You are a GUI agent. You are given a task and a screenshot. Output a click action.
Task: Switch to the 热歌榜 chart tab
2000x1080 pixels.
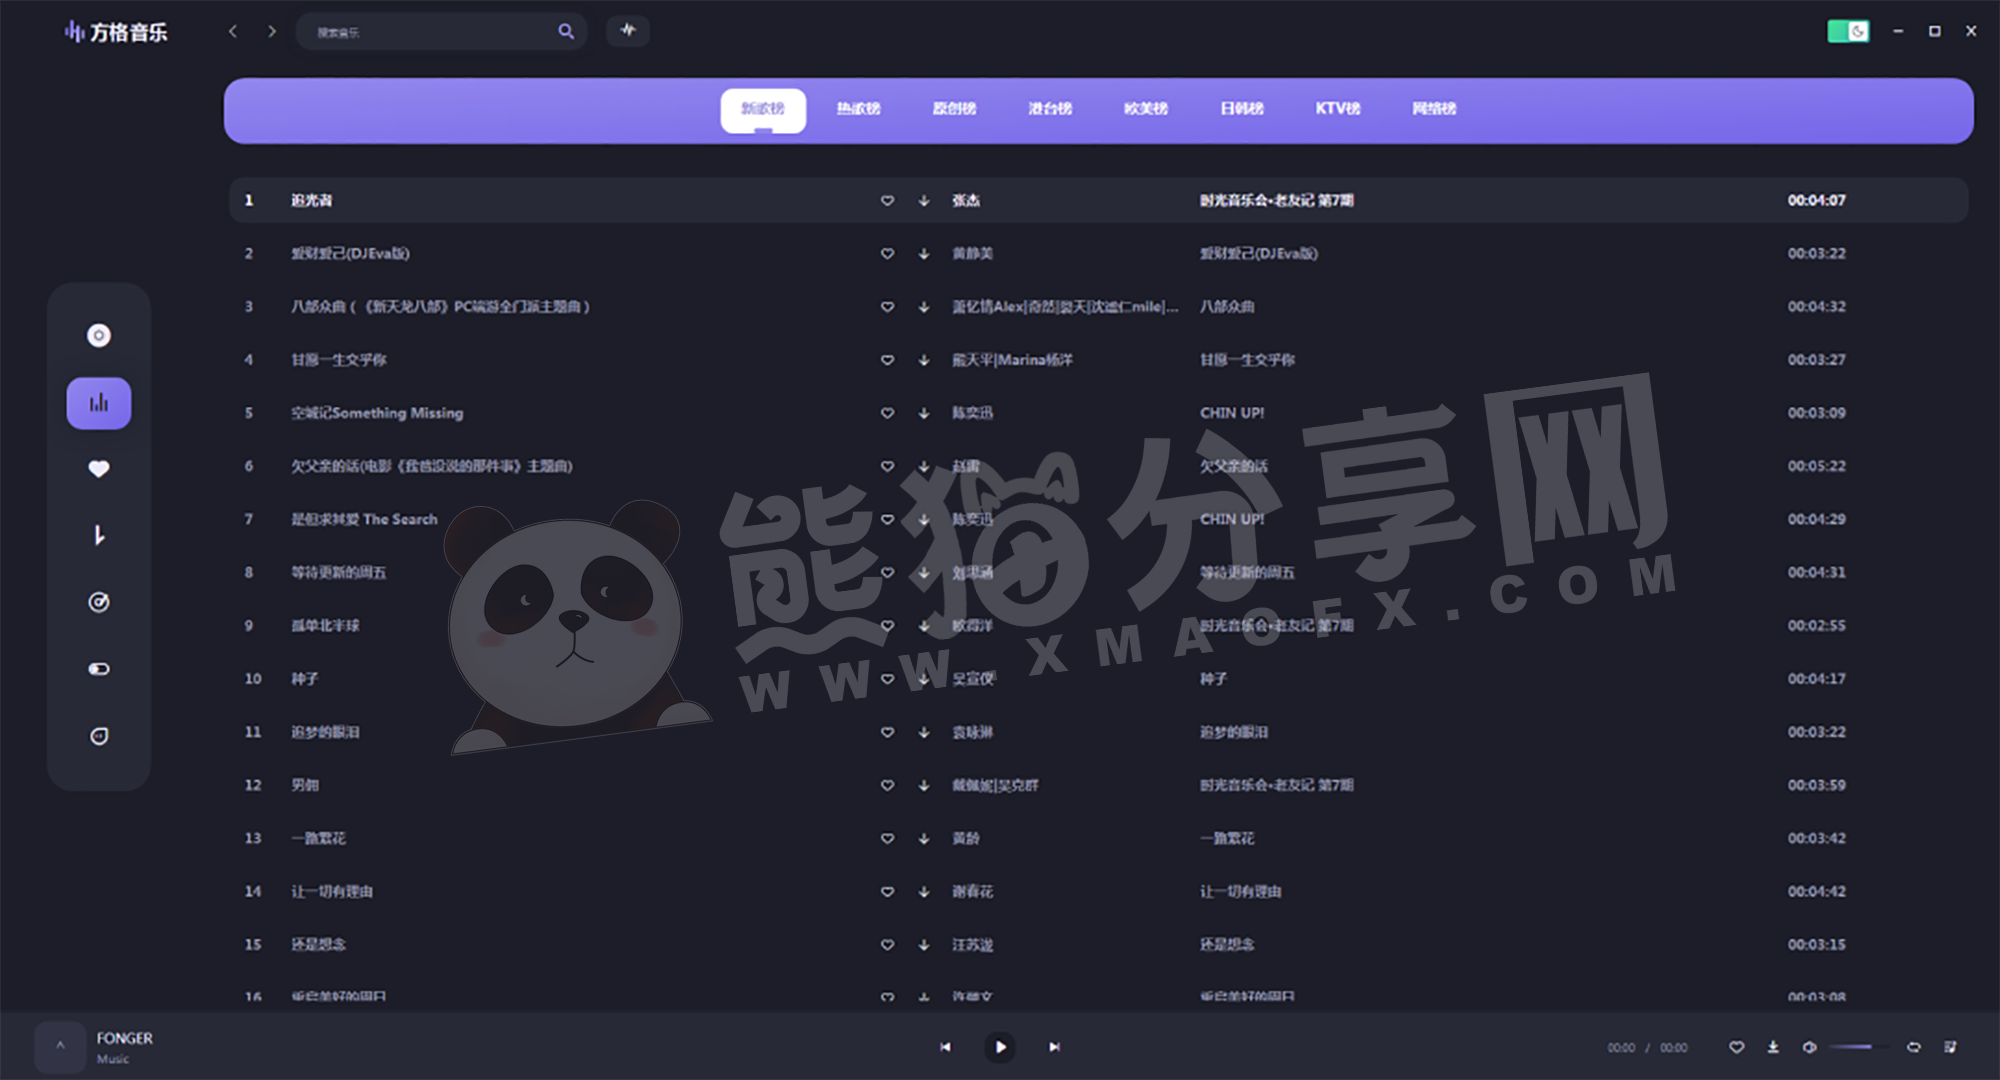tap(858, 109)
